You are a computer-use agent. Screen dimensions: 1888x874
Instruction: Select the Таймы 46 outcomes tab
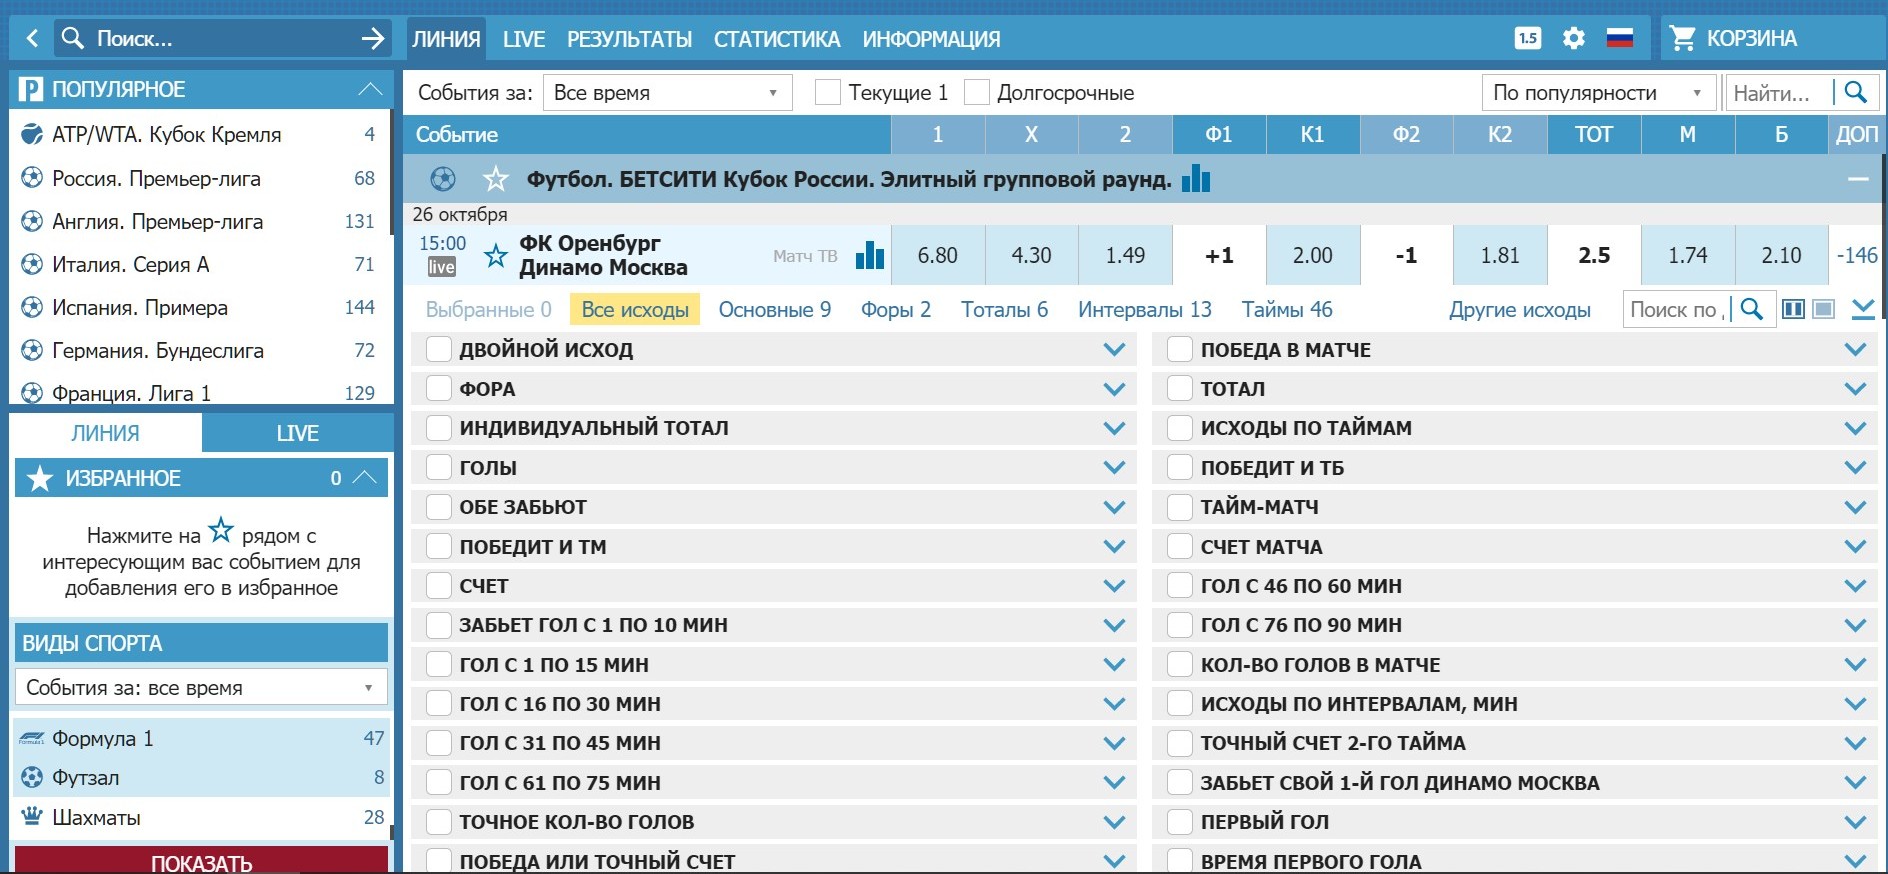[x=1286, y=309]
